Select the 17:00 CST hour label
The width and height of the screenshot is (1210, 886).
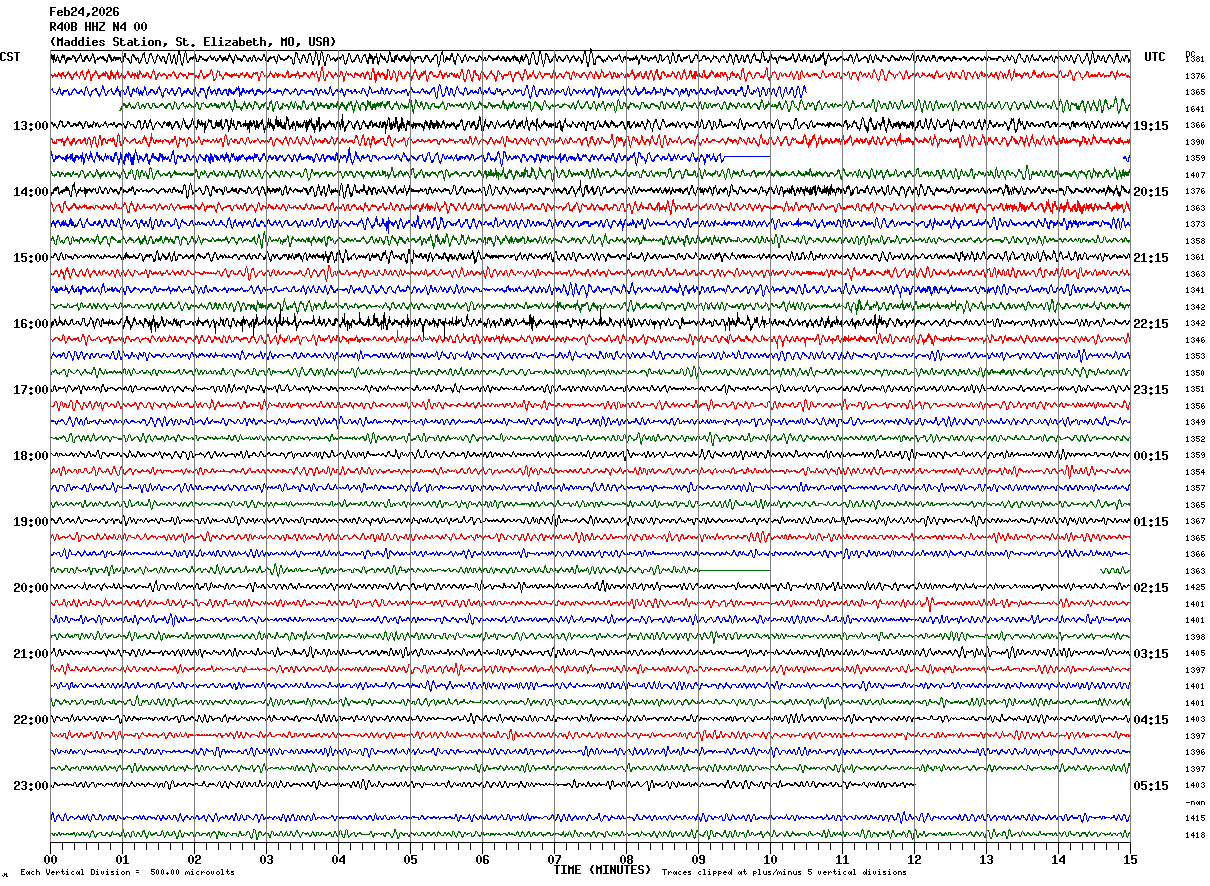tap(30, 390)
